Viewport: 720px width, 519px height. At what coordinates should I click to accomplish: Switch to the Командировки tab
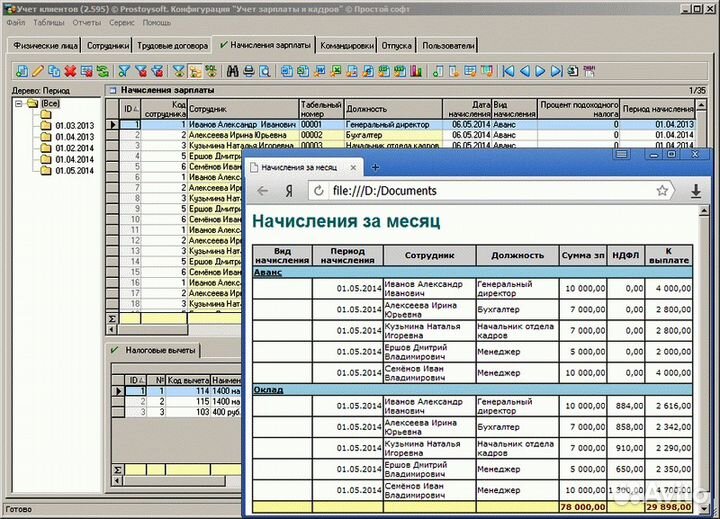(347, 46)
